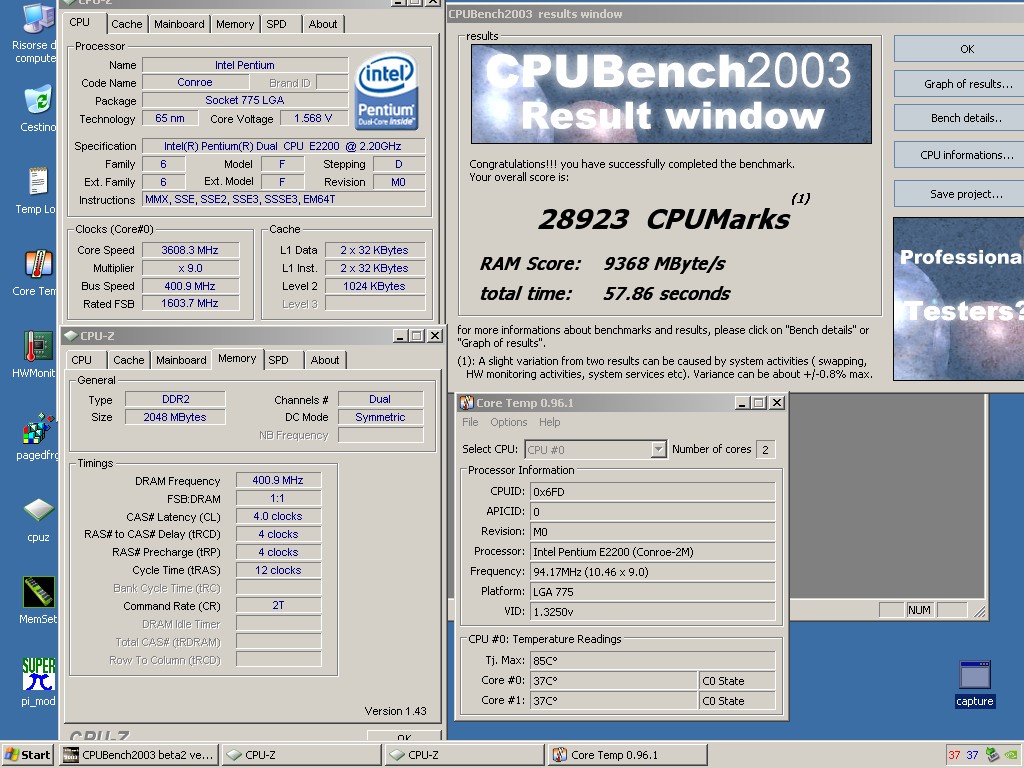Open the Options menu in Core Temp

509,422
